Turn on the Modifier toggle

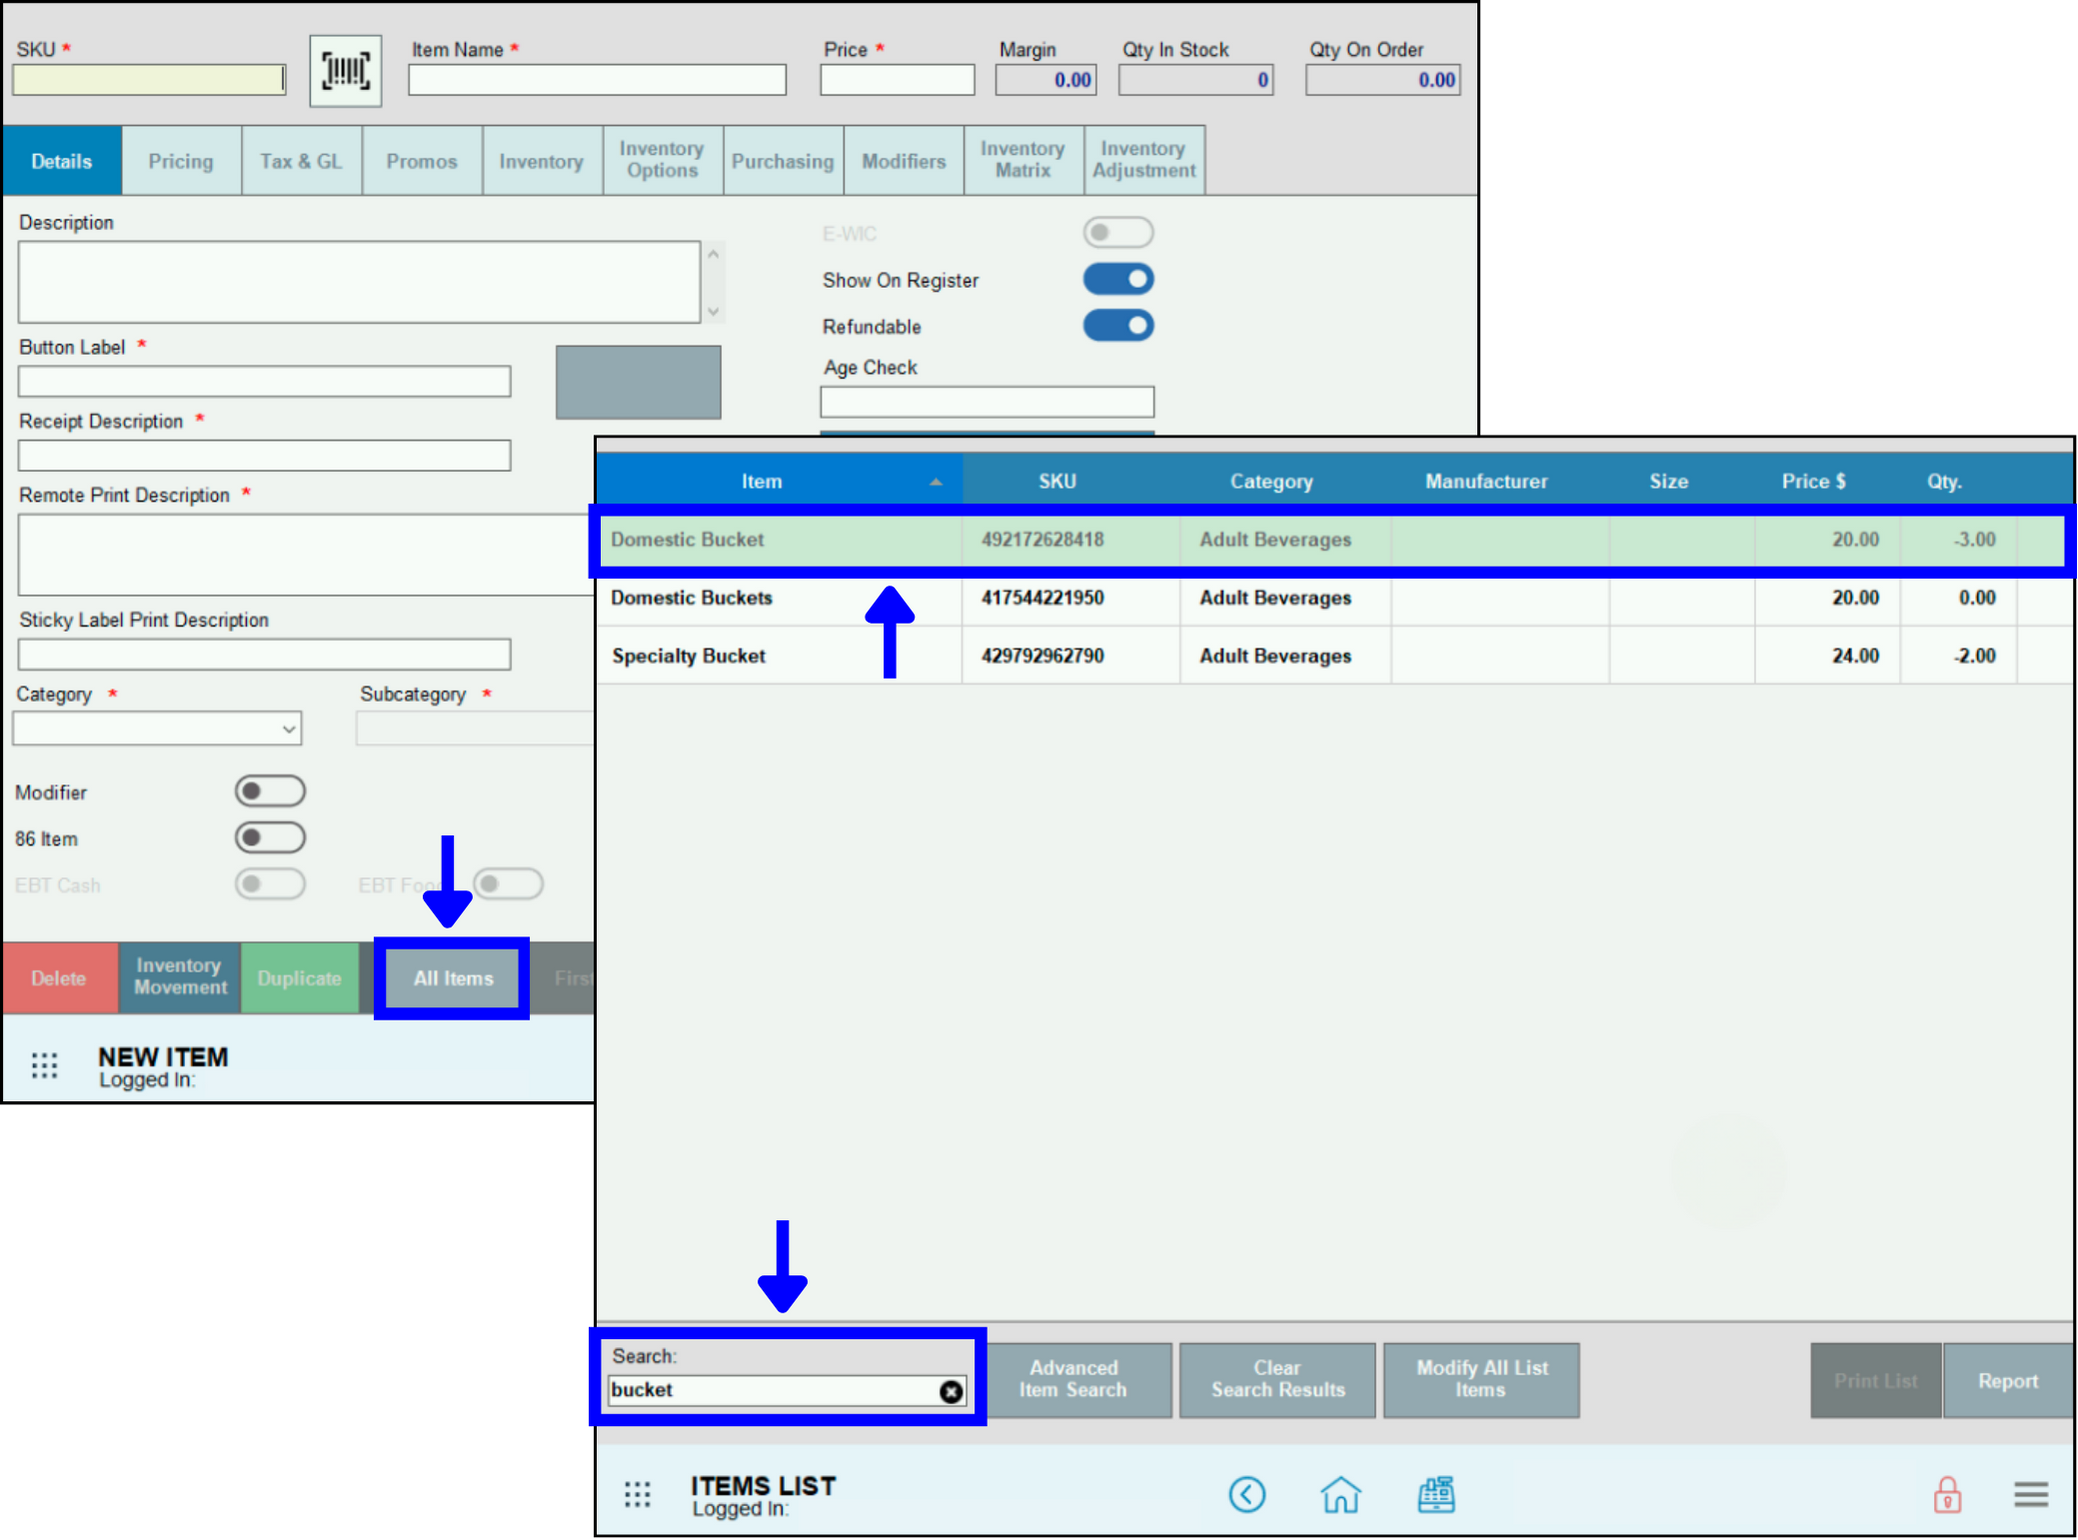pyautogui.click(x=270, y=792)
